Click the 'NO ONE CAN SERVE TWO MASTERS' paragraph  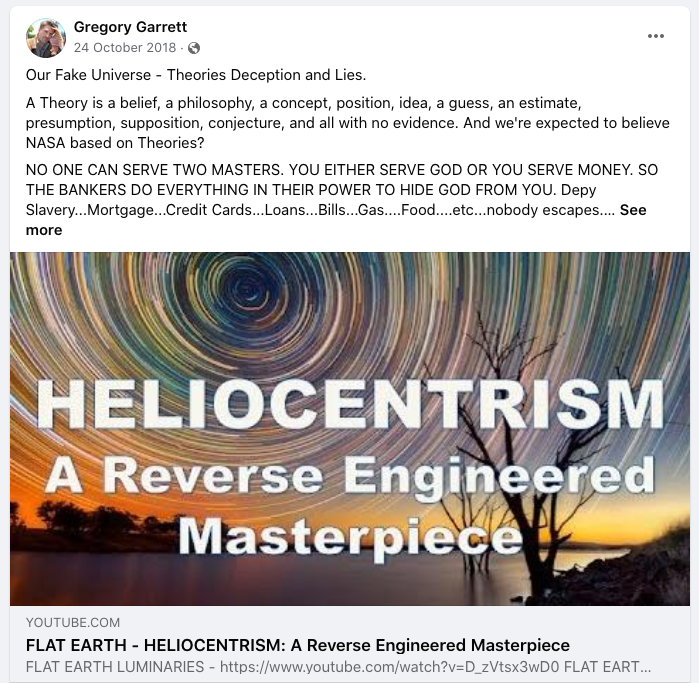(342, 200)
